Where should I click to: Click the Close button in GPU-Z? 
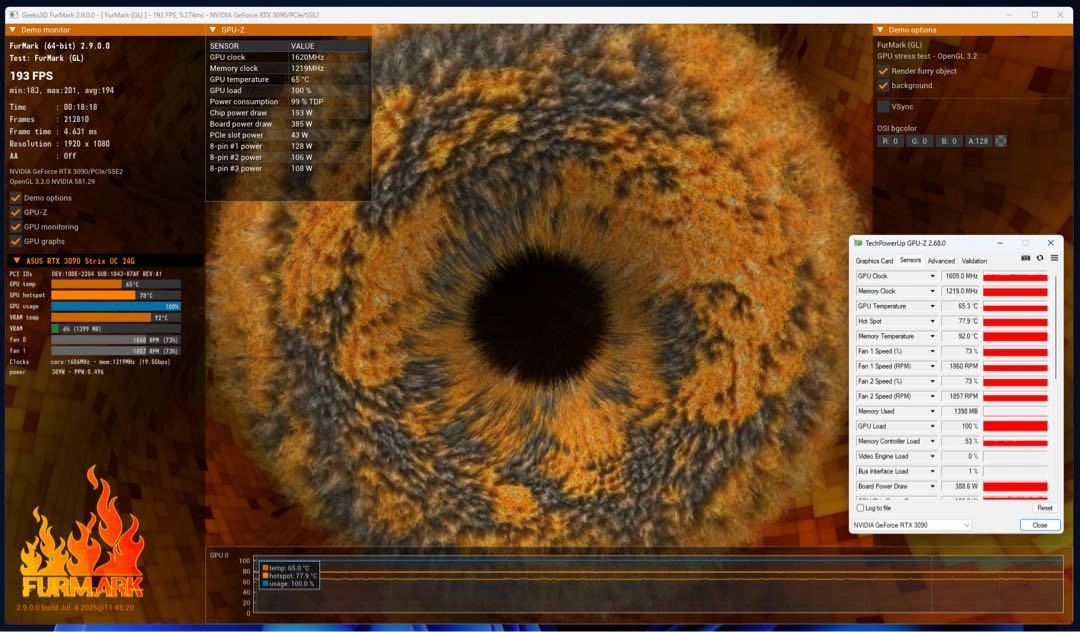tap(1040, 525)
